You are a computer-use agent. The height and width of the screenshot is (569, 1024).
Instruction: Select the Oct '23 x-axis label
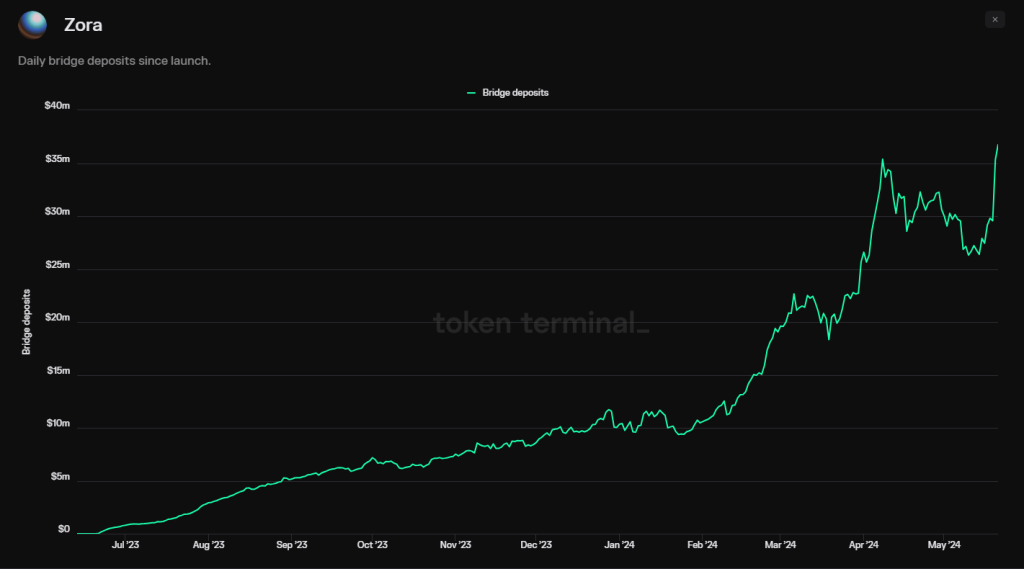(x=372, y=545)
